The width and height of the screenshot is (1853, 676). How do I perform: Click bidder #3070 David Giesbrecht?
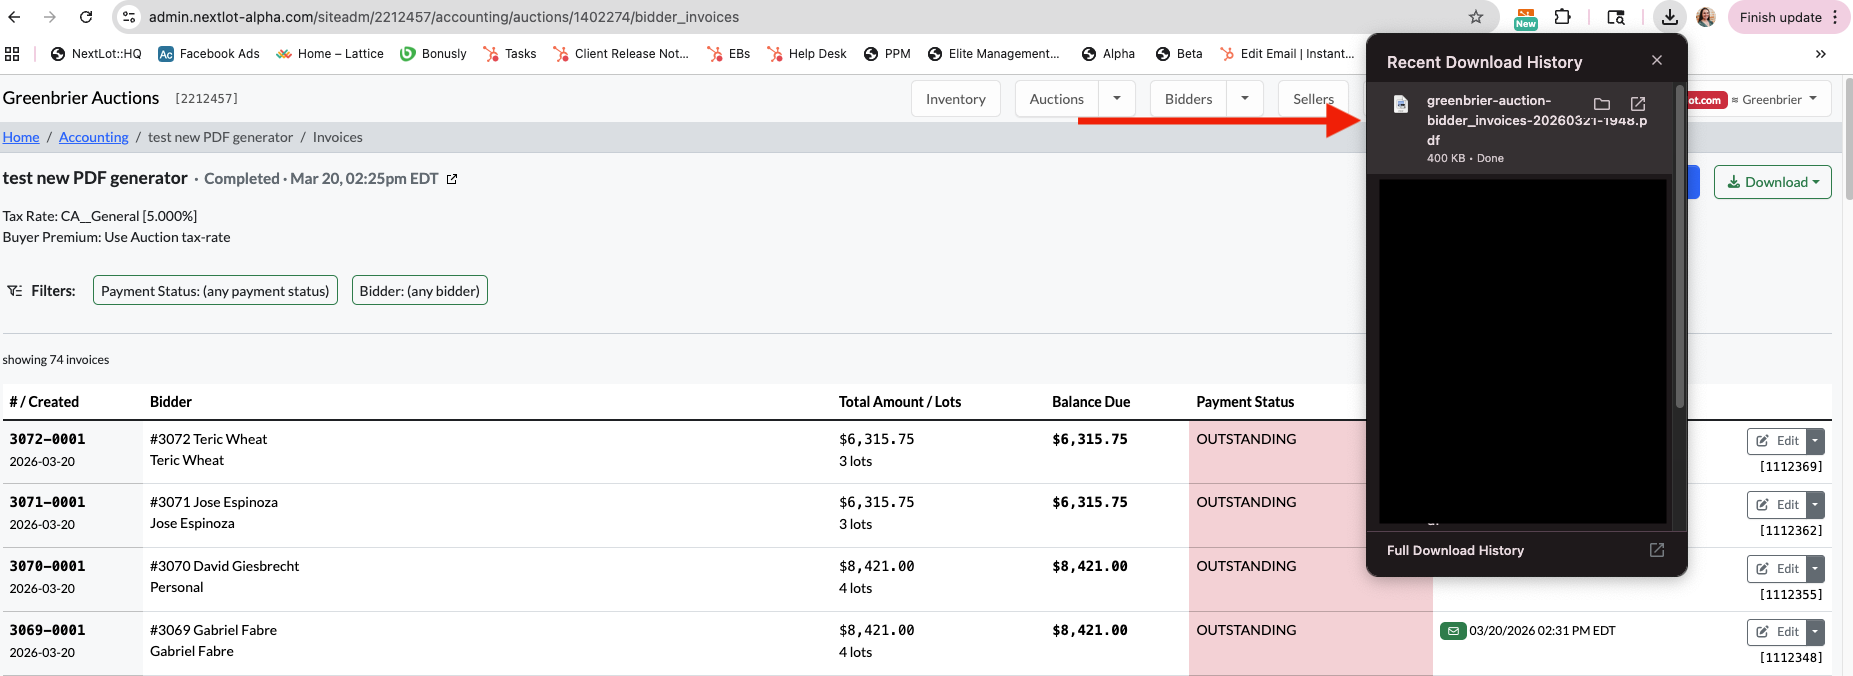225,566
